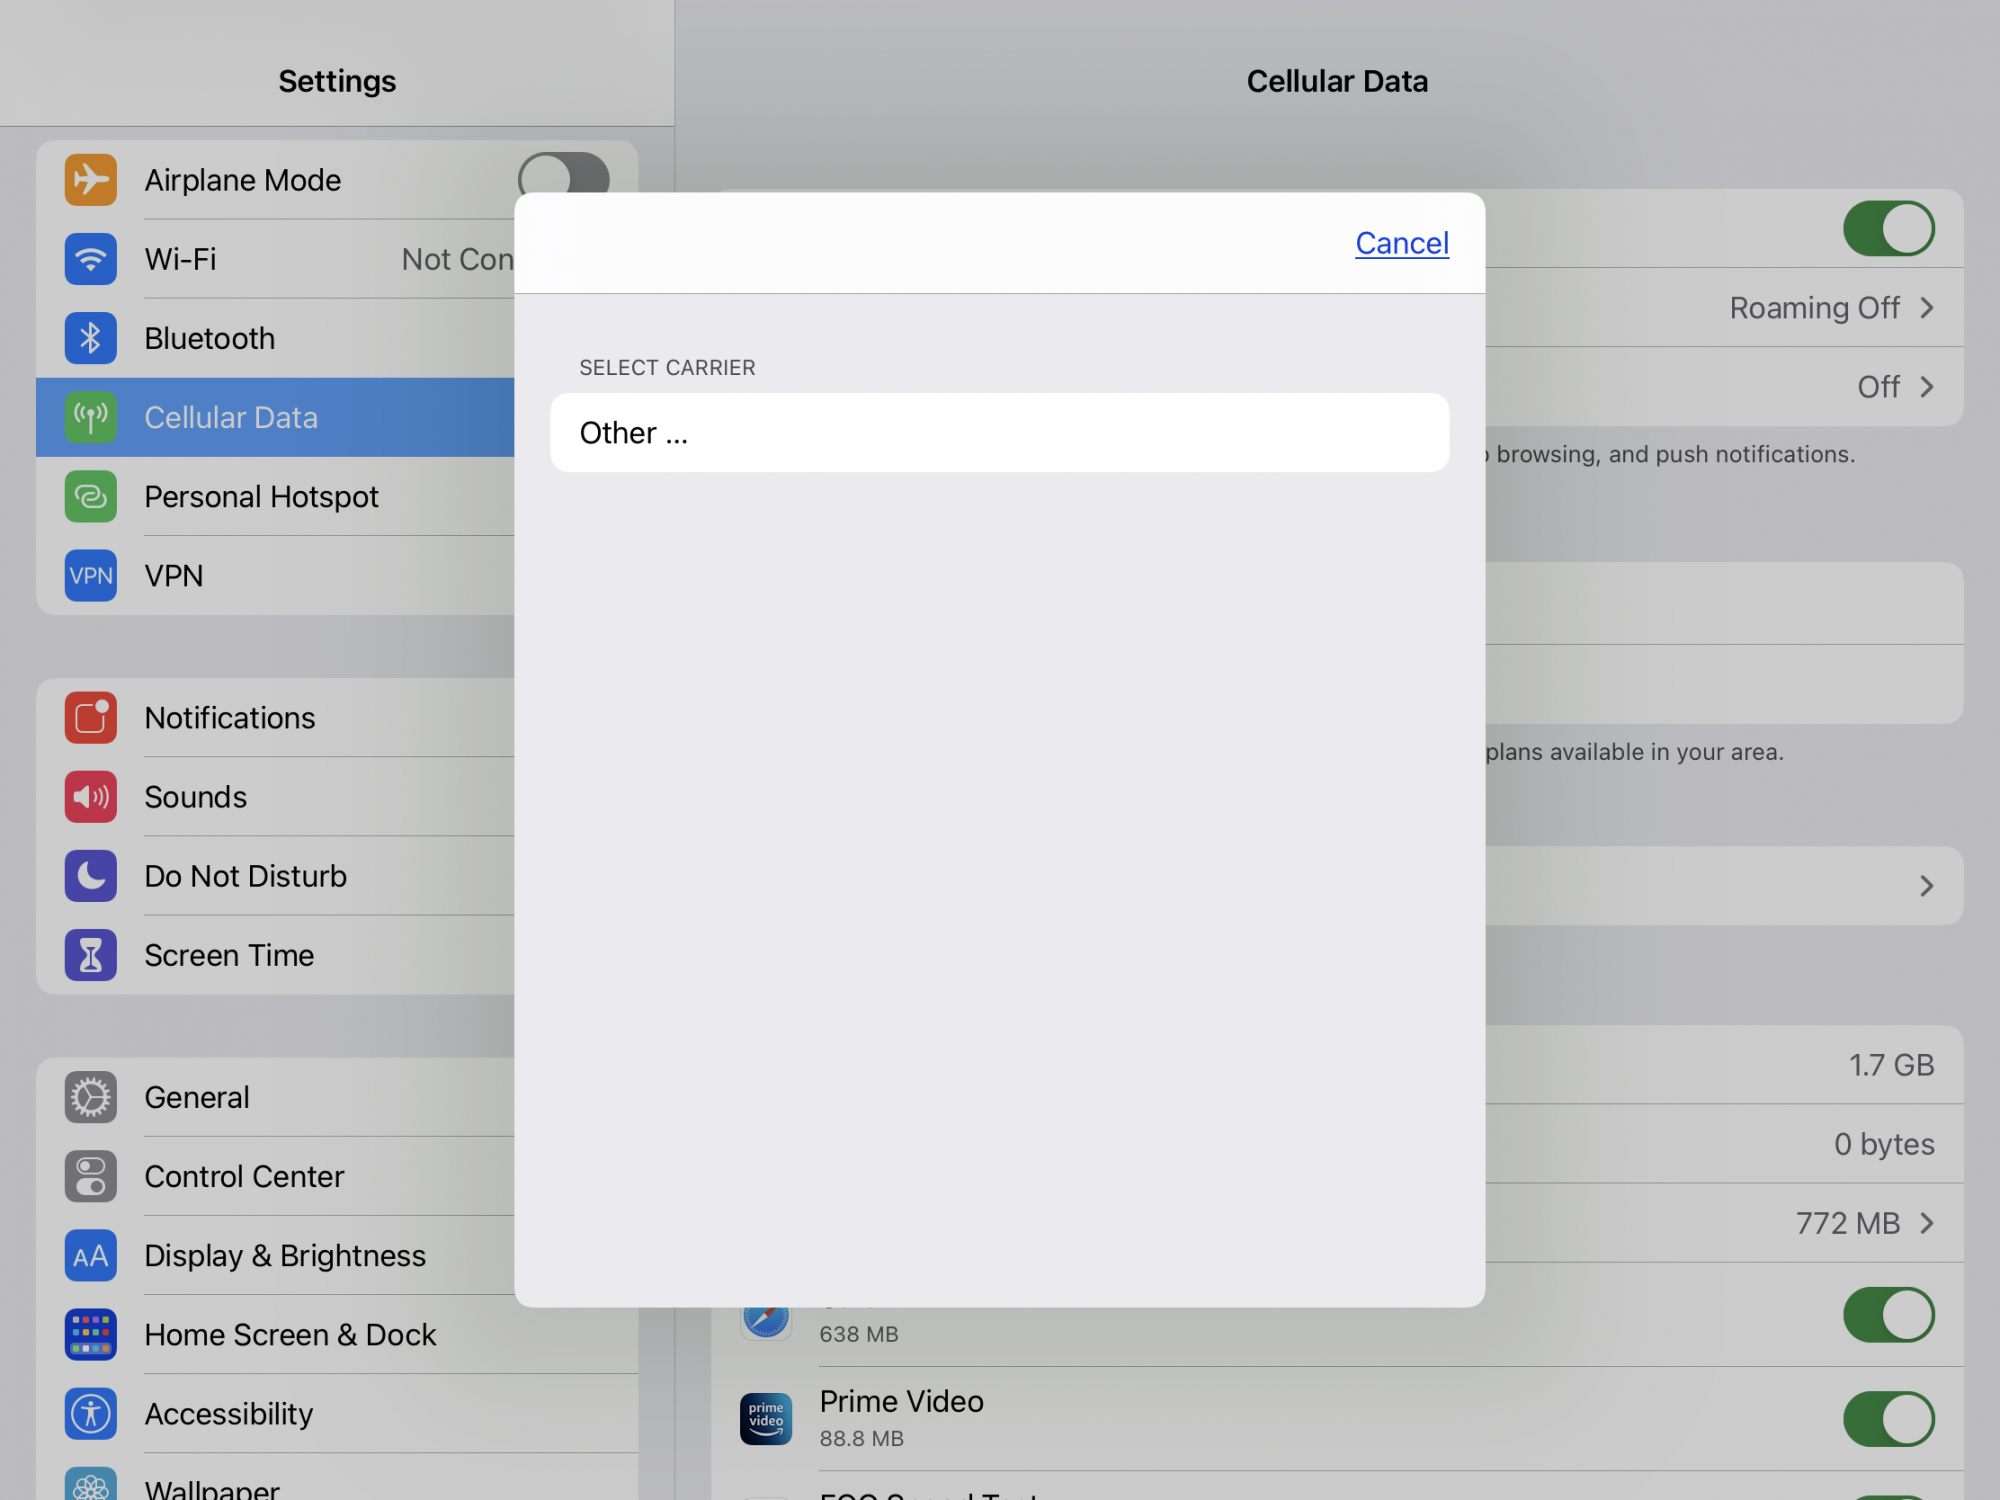Expand the Roaming Off chevron
This screenshot has width=2000, height=1500.
(1926, 308)
